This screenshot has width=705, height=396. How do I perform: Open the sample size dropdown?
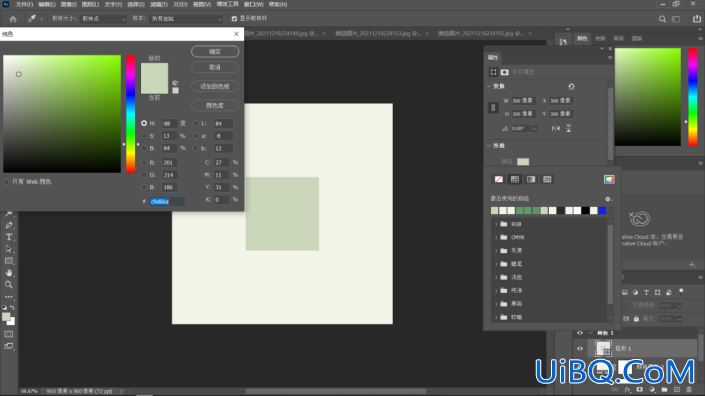(x=103, y=19)
